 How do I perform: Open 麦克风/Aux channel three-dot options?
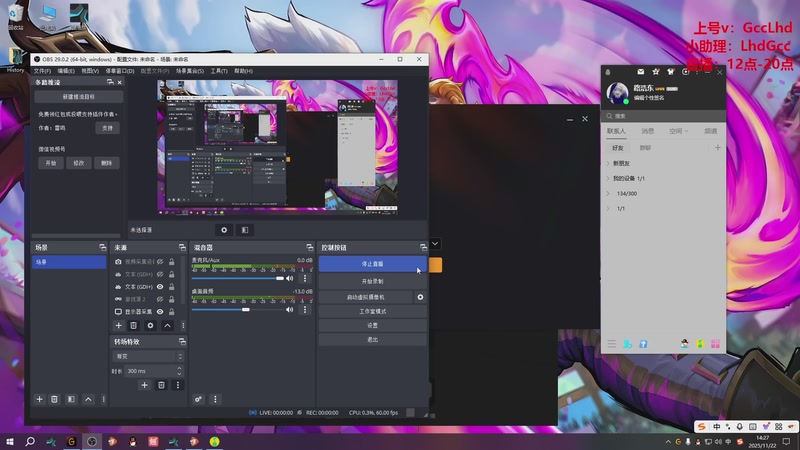[305, 278]
